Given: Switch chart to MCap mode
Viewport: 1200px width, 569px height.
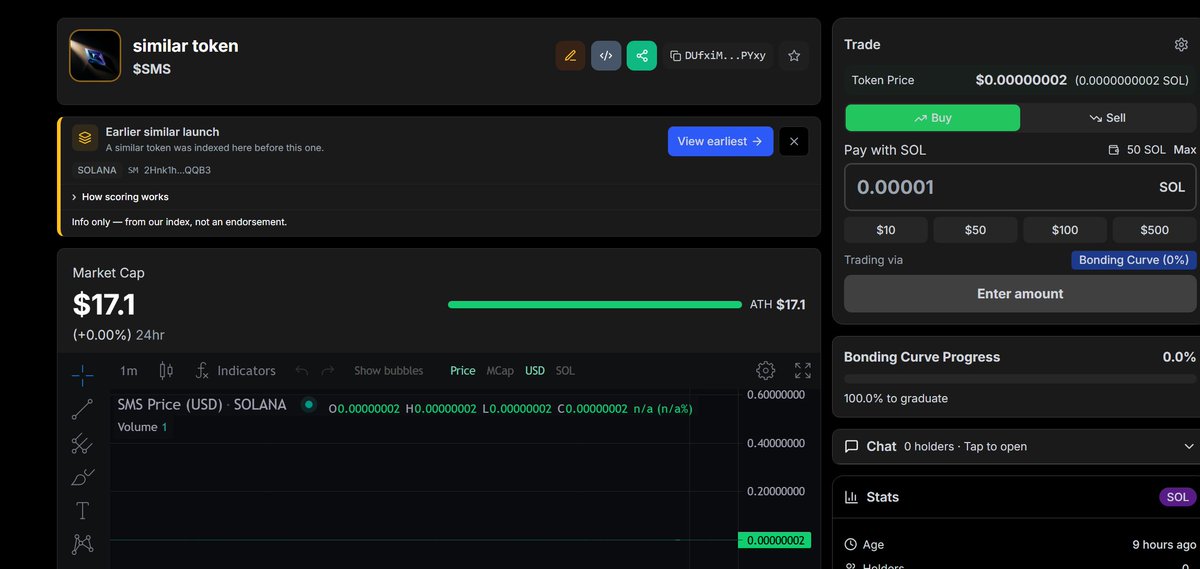Looking at the screenshot, I should coord(500,371).
